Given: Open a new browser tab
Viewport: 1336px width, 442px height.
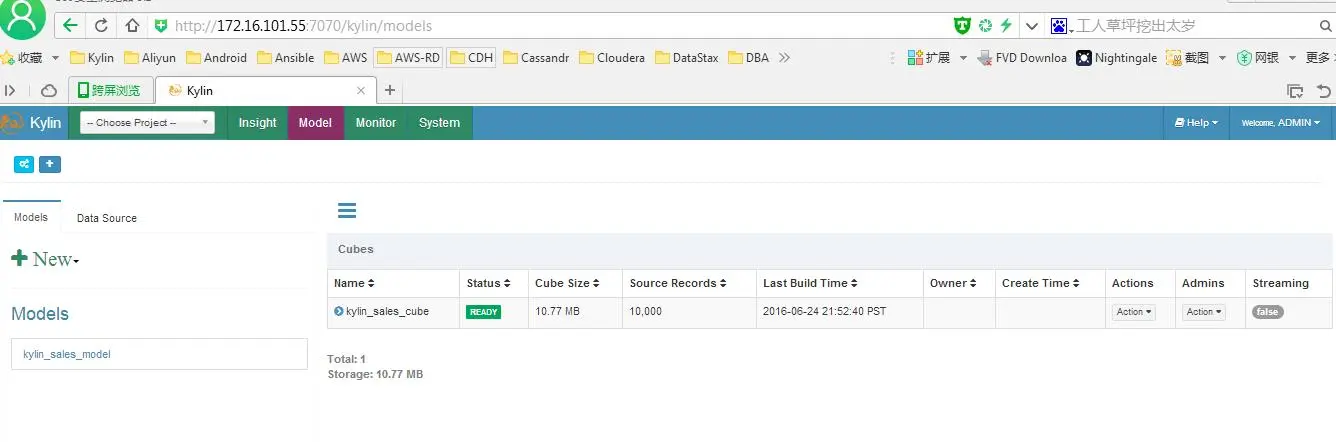Looking at the screenshot, I should [390, 90].
